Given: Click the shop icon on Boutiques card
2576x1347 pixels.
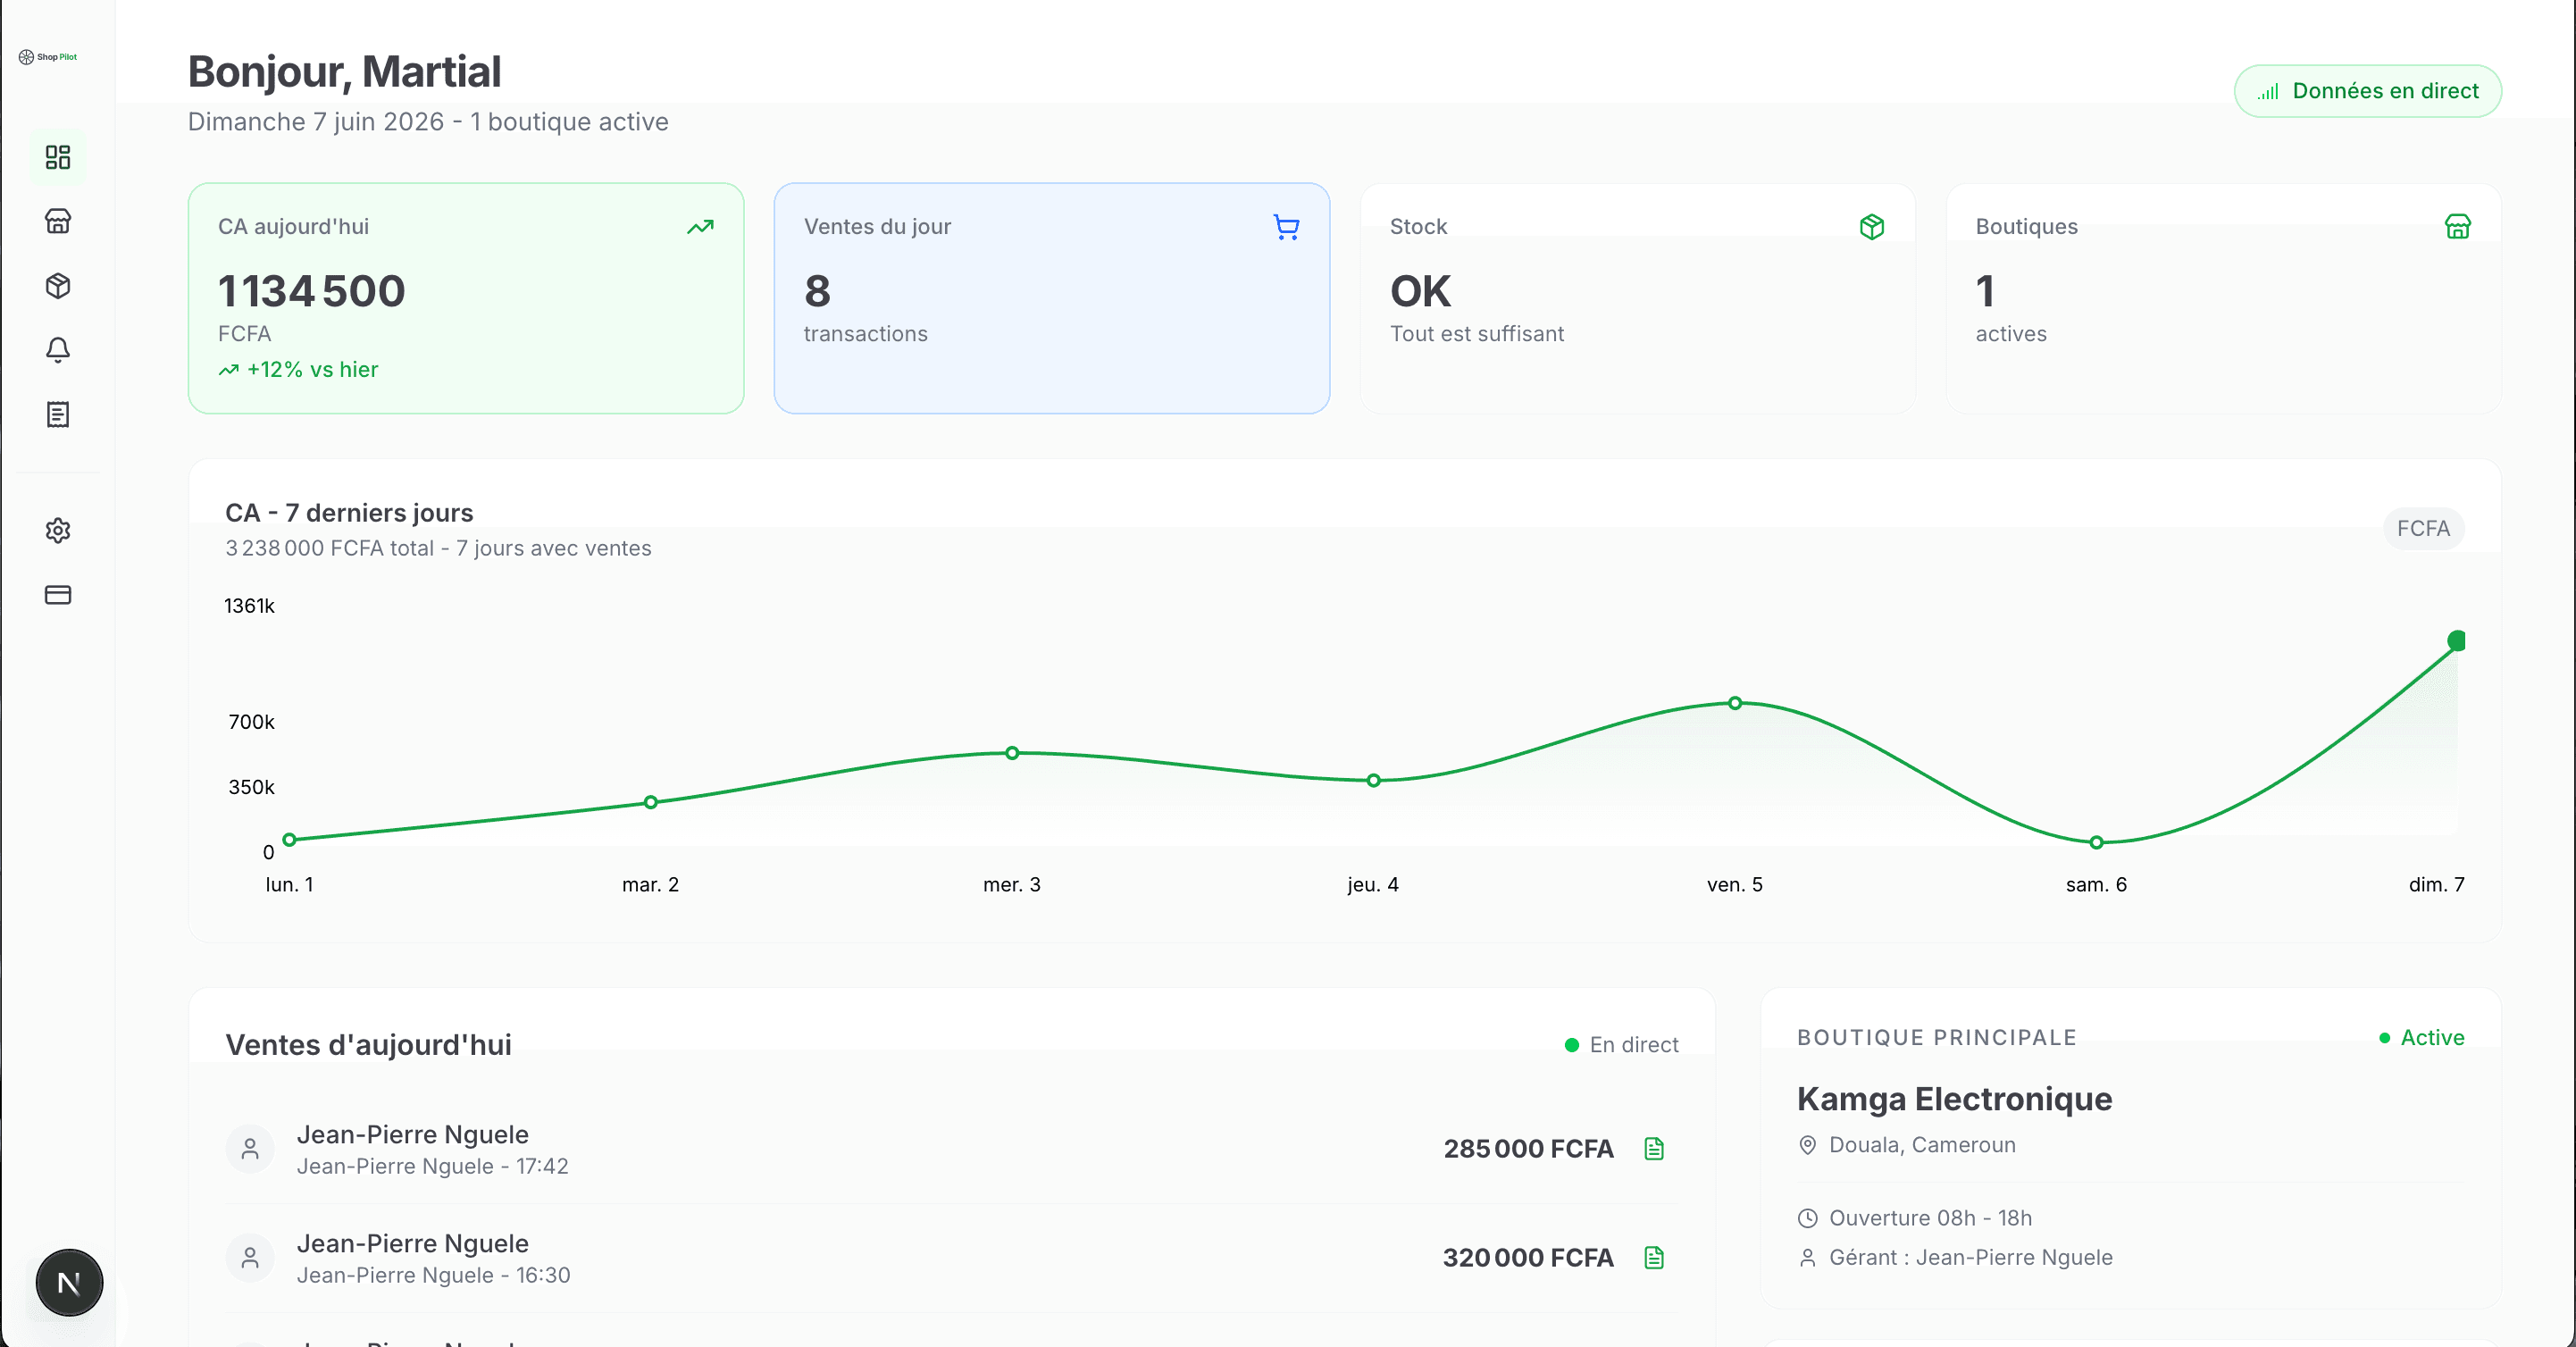Looking at the screenshot, I should click(2458, 227).
